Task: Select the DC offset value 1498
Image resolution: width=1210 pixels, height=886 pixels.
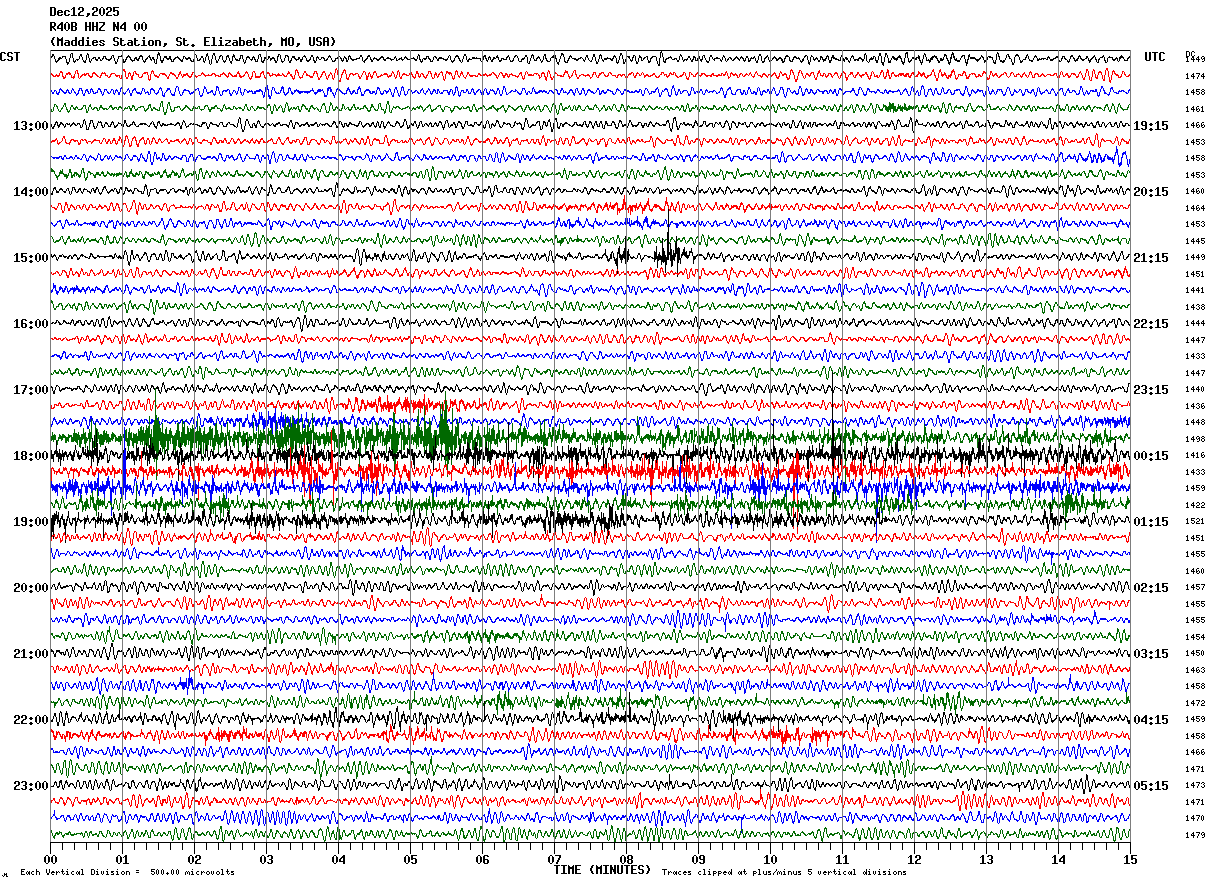Action: pyautogui.click(x=1195, y=439)
